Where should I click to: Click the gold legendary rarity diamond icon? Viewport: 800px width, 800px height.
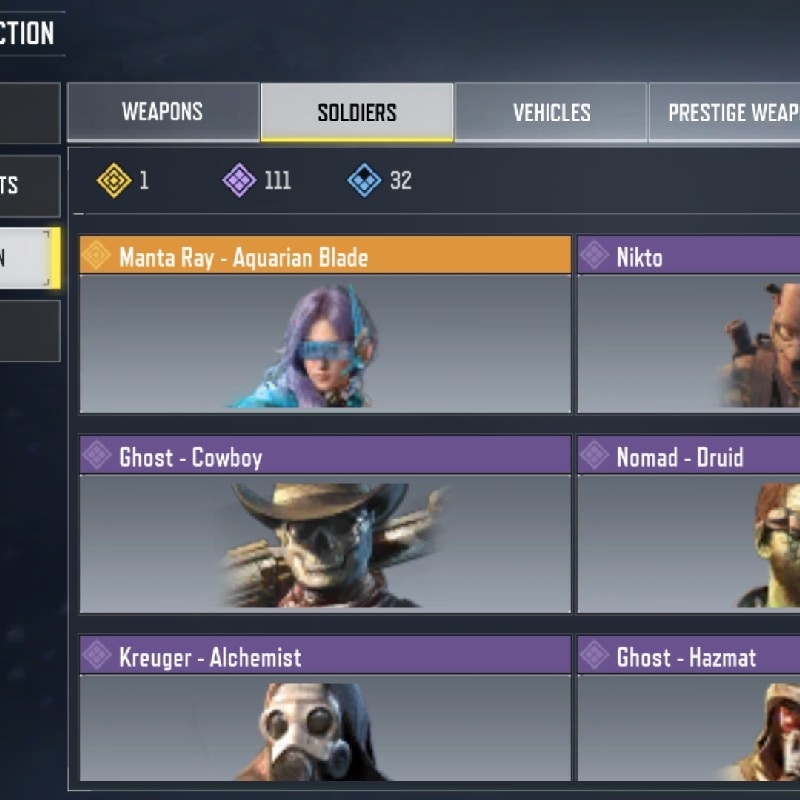click(x=114, y=180)
